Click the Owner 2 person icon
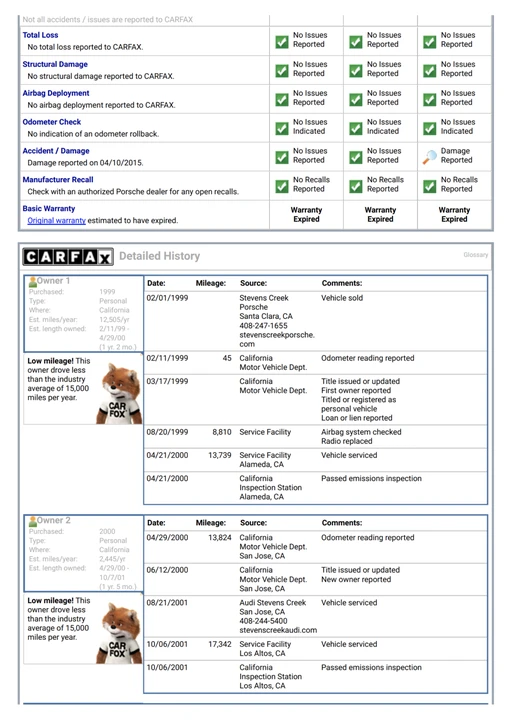Image resolution: width=515 pixels, height=720 pixels. (33, 521)
